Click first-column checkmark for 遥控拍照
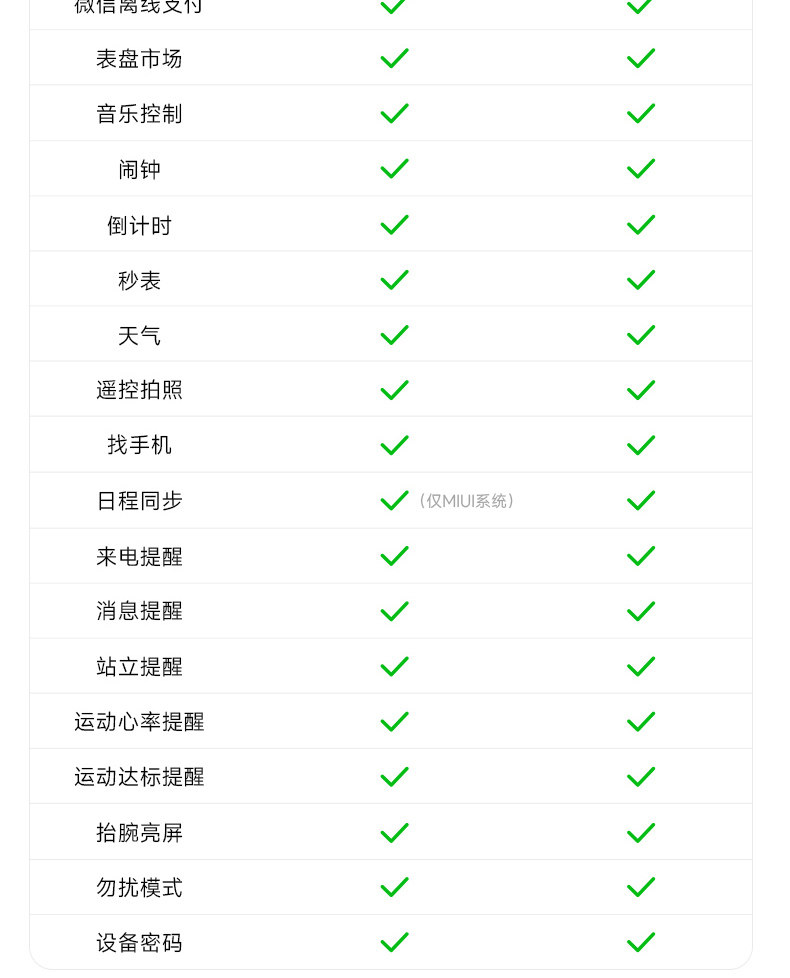Image resolution: width=790 pixels, height=978 pixels. tap(394, 390)
